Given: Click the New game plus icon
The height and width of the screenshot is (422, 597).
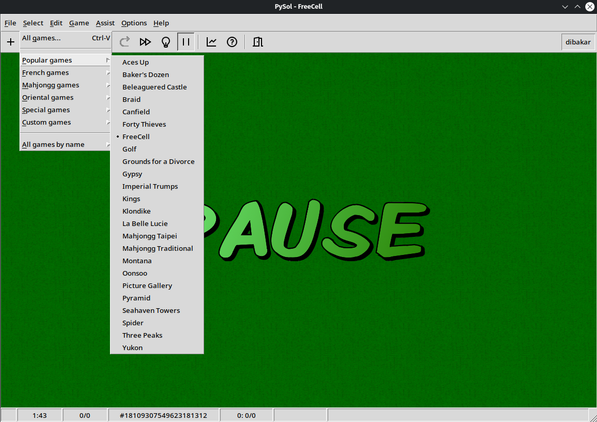Looking at the screenshot, I should [x=11, y=42].
